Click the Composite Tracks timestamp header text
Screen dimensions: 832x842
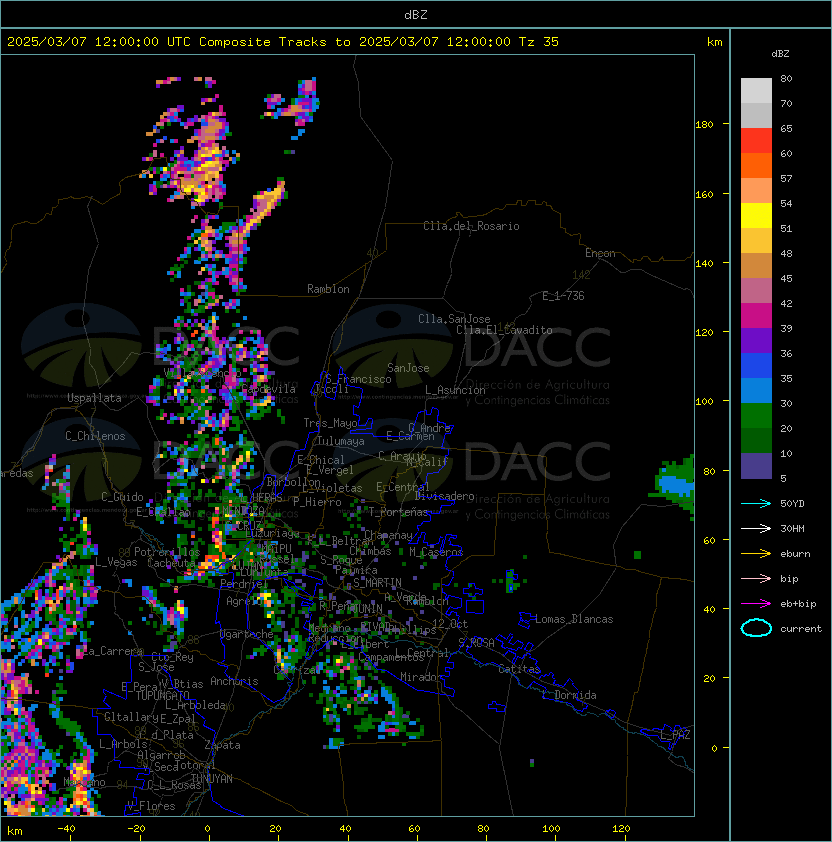pyautogui.click(x=283, y=42)
